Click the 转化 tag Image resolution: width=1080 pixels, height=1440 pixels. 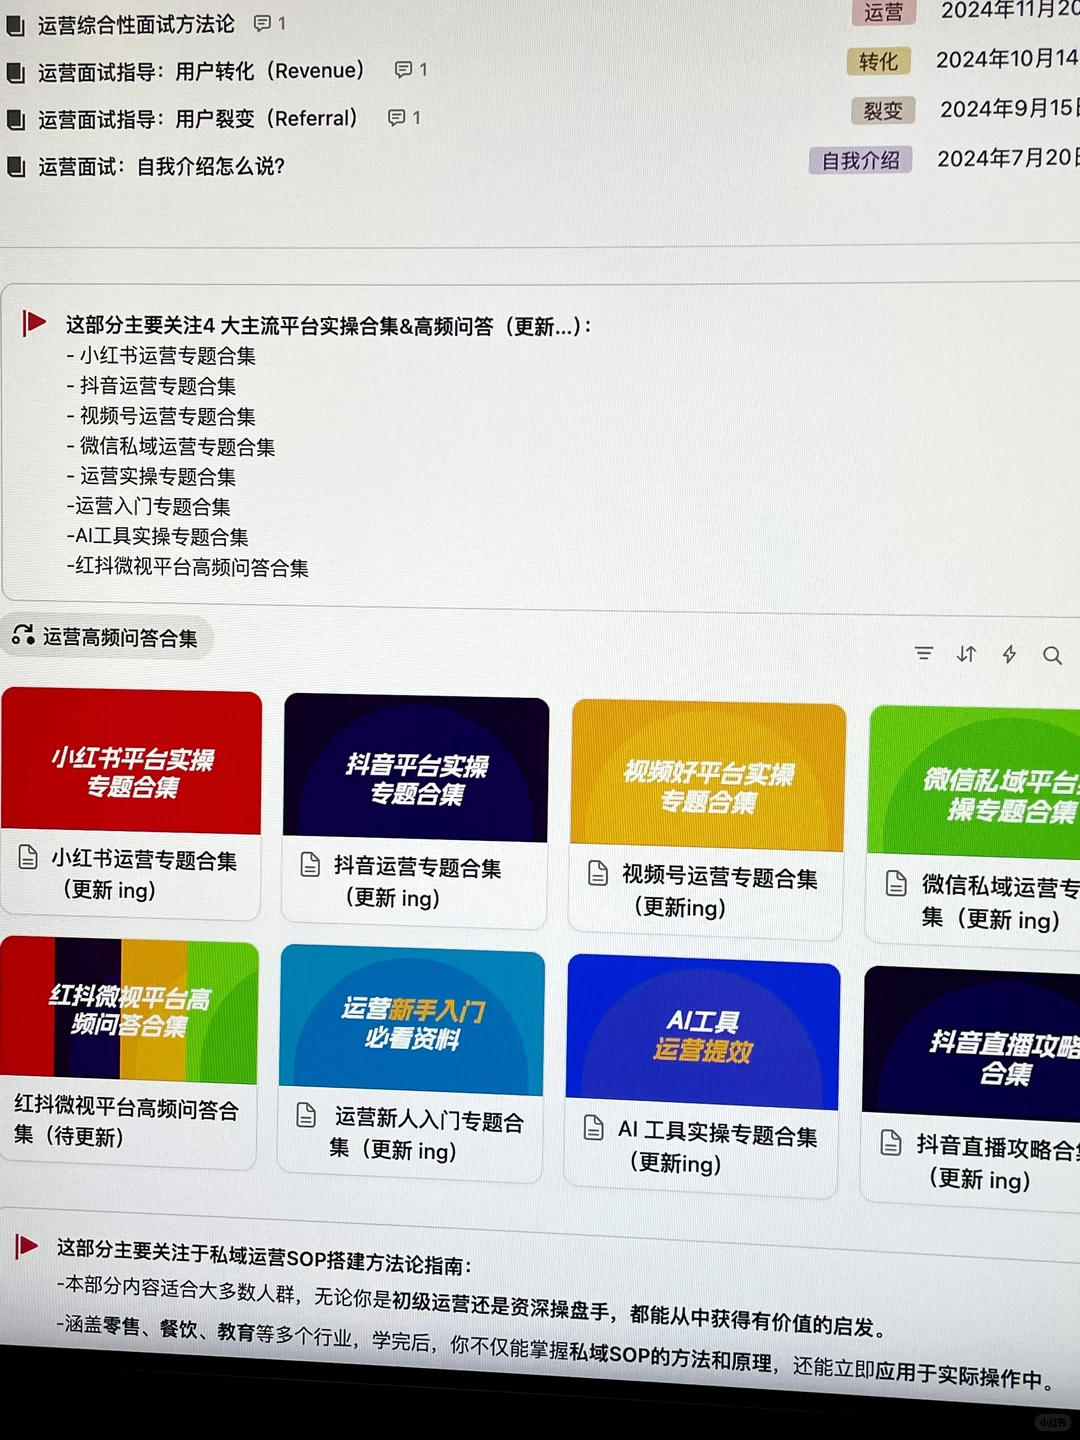tap(878, 62)
